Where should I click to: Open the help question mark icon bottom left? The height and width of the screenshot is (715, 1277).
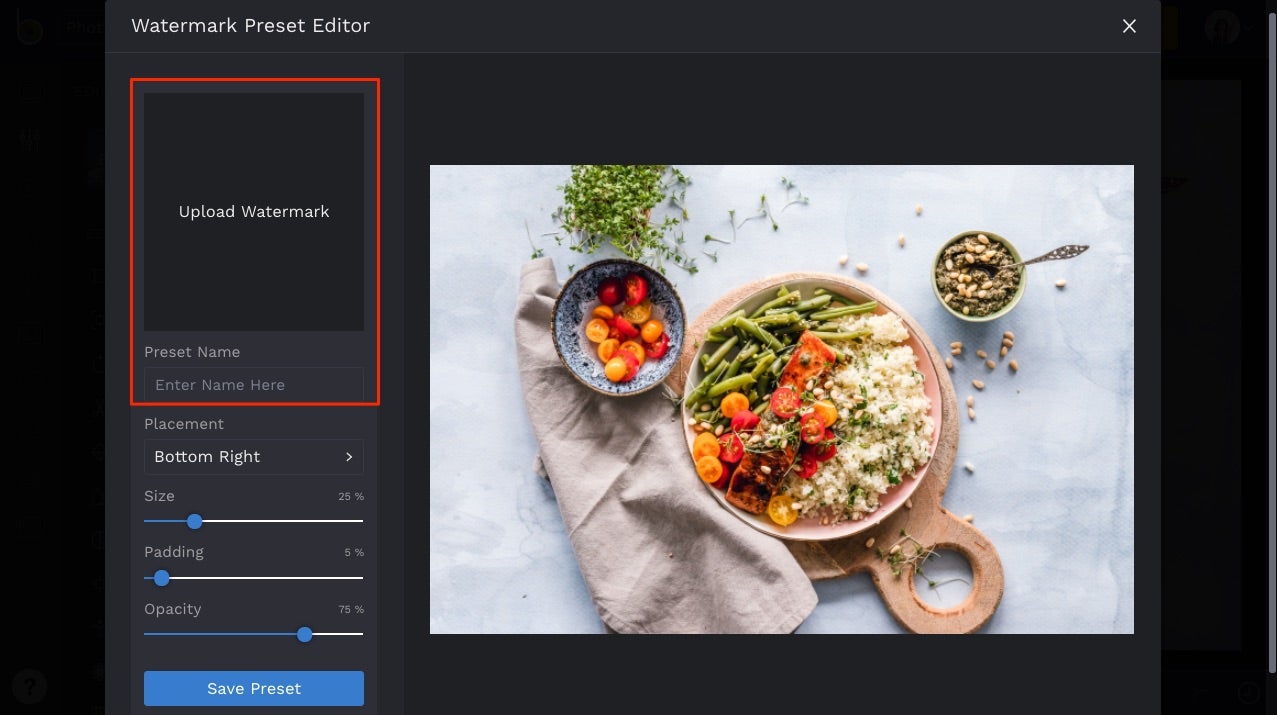[29, 687]
